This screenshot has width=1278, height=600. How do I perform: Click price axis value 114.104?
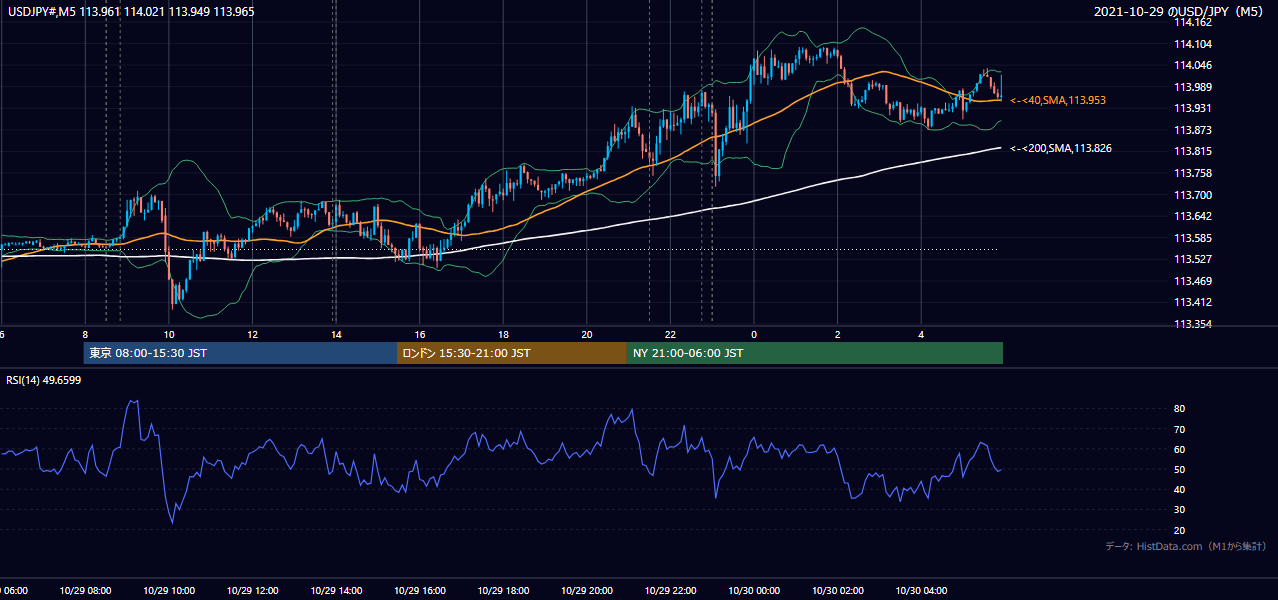[x=1193, y=44]
